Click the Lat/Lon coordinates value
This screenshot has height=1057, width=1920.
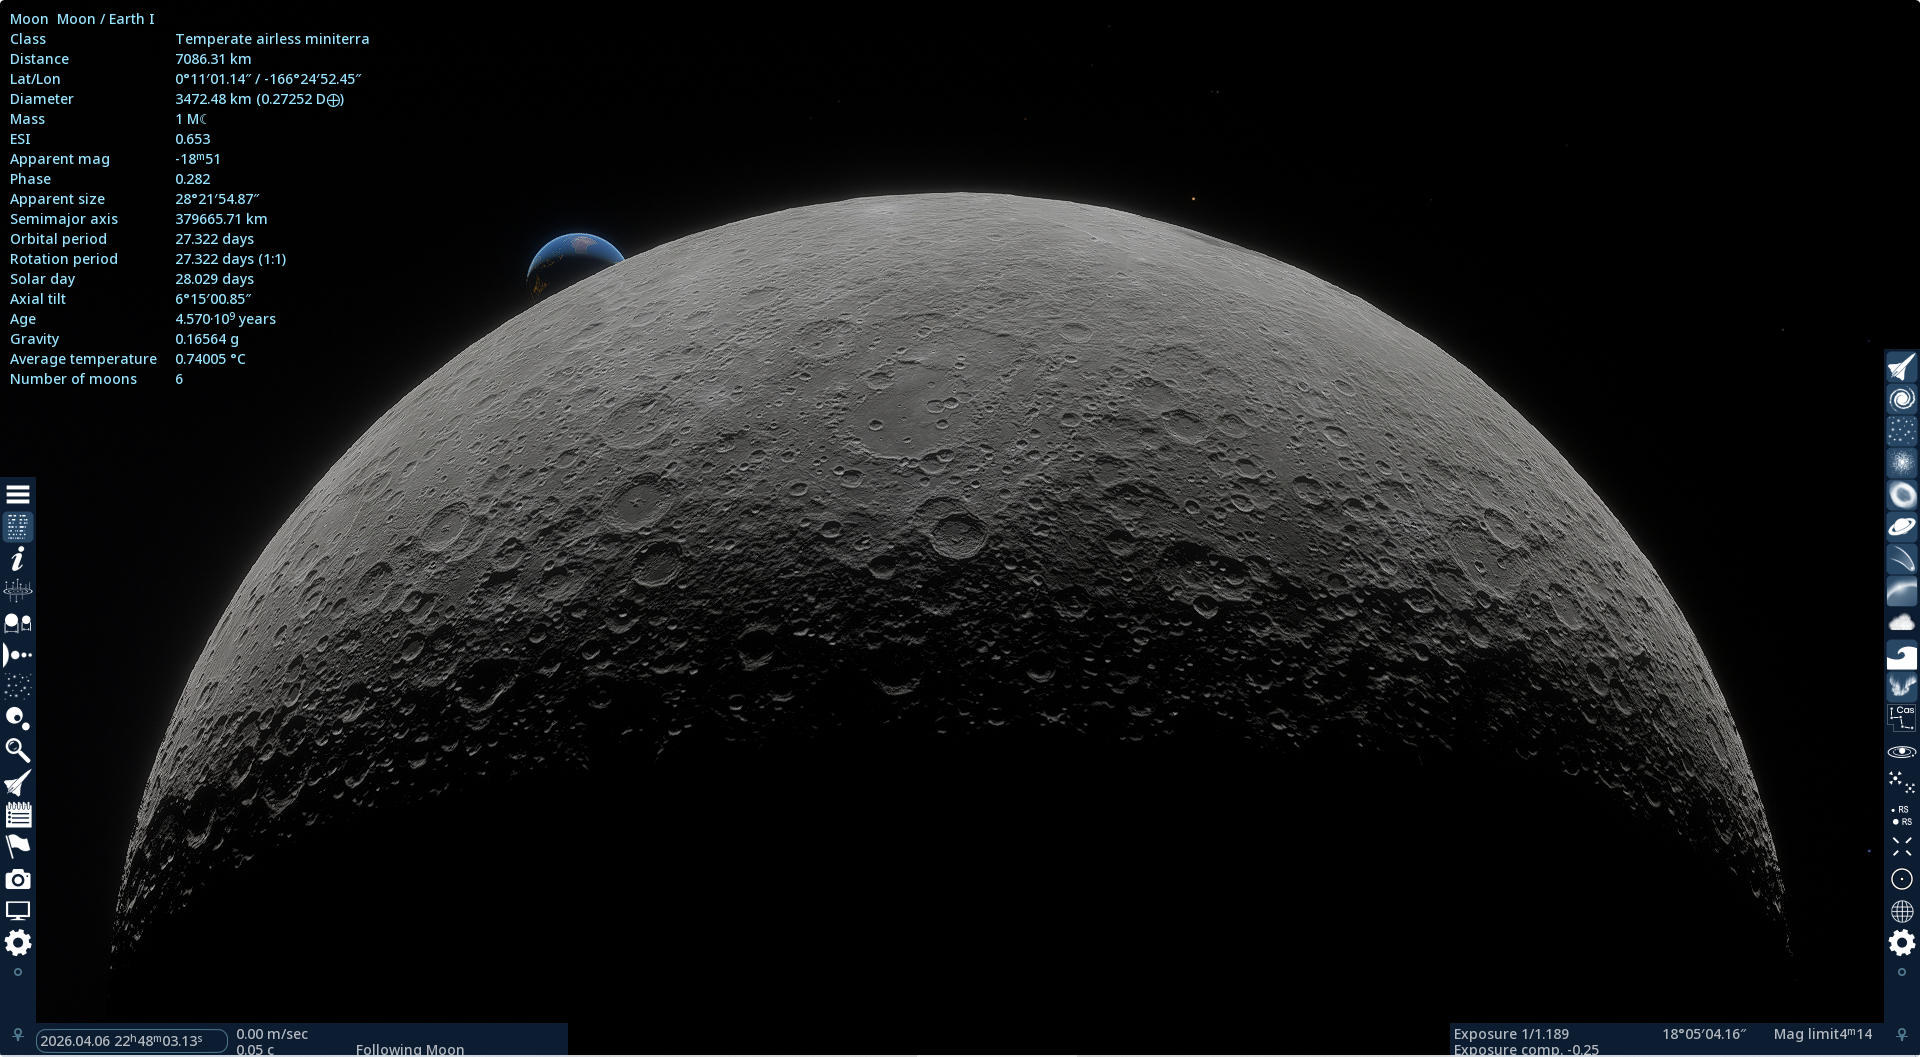(268, 79)
